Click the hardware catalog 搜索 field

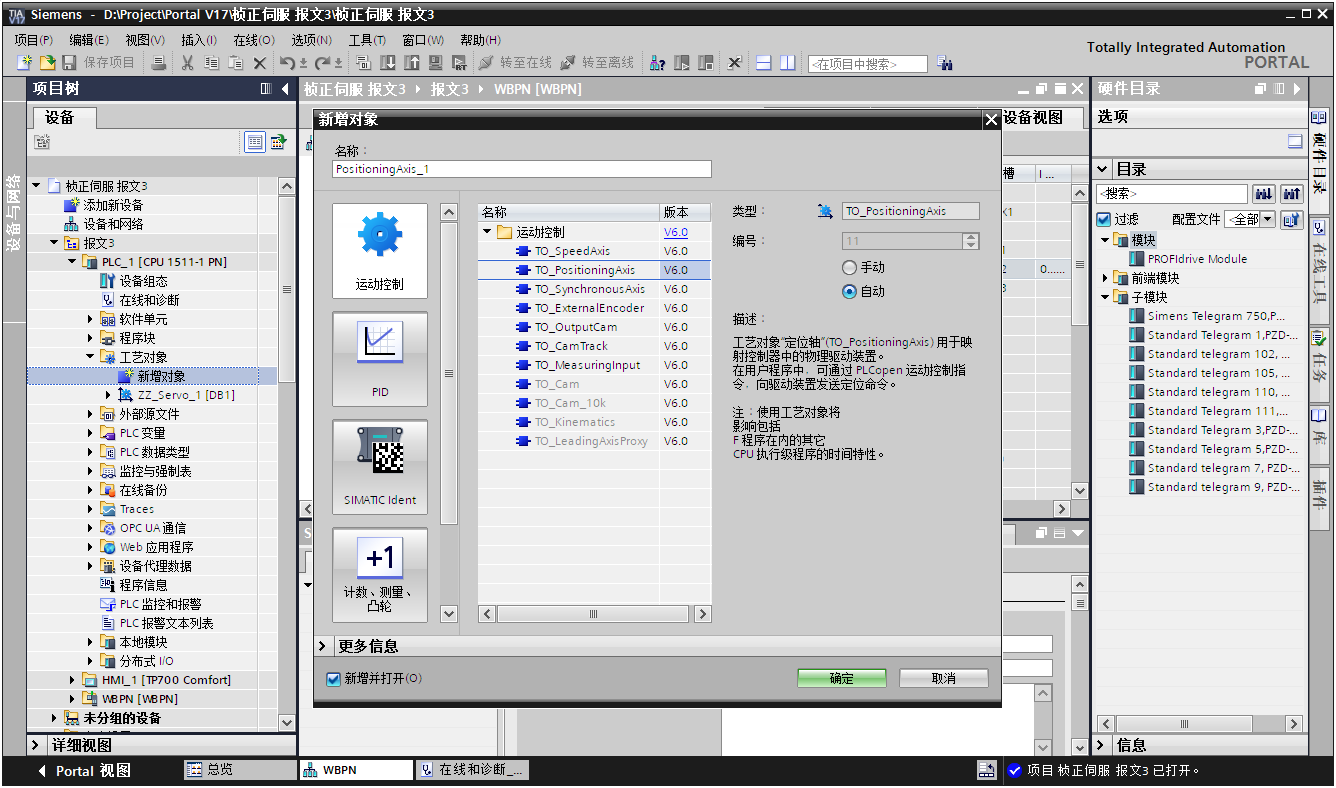(x=1172, y=193)
